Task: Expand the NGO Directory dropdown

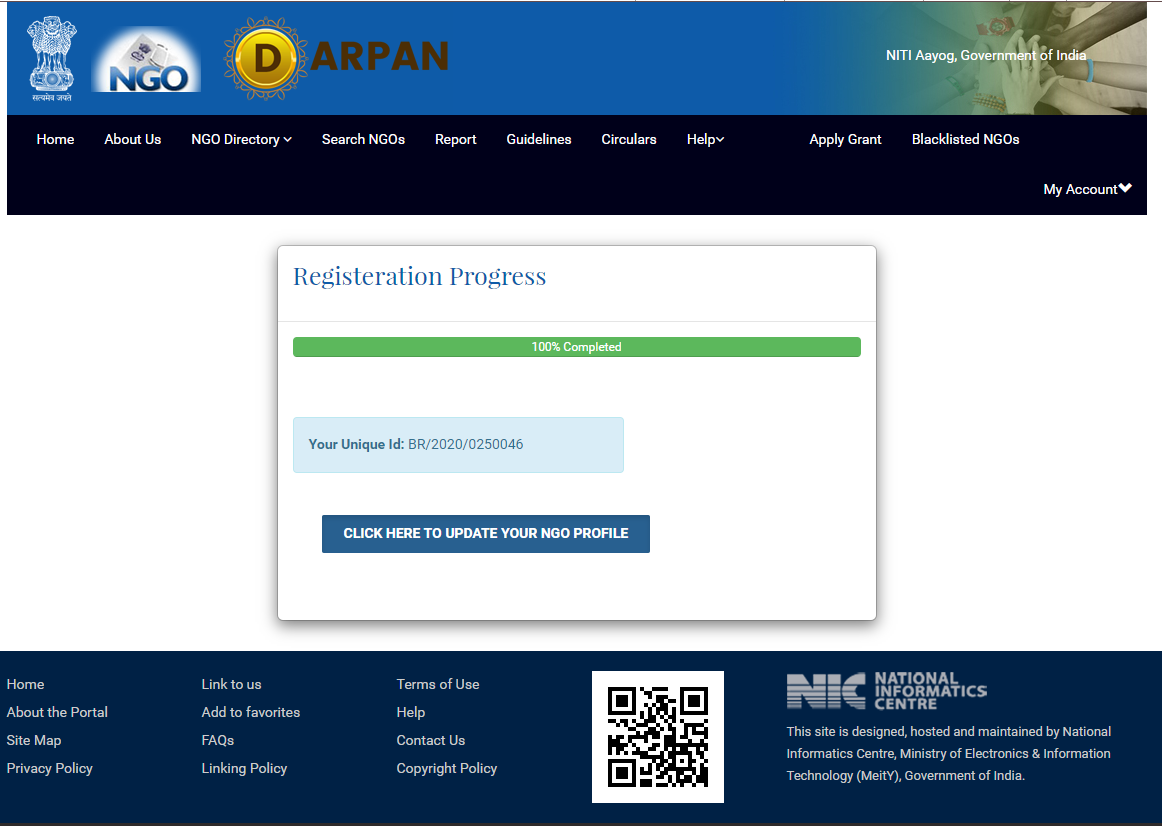Action: pyautogui.click(x=242, y=139)
